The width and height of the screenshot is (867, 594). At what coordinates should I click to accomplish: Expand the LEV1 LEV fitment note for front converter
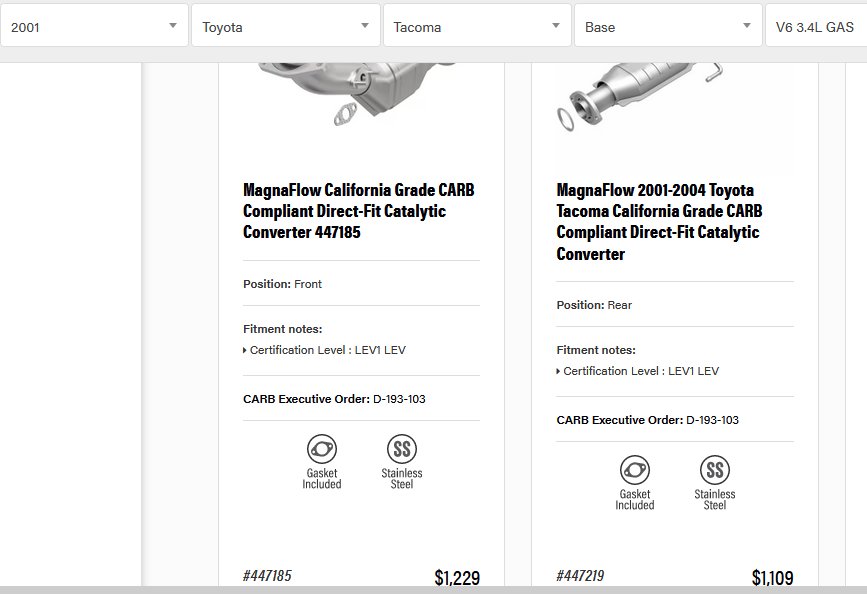325,350
